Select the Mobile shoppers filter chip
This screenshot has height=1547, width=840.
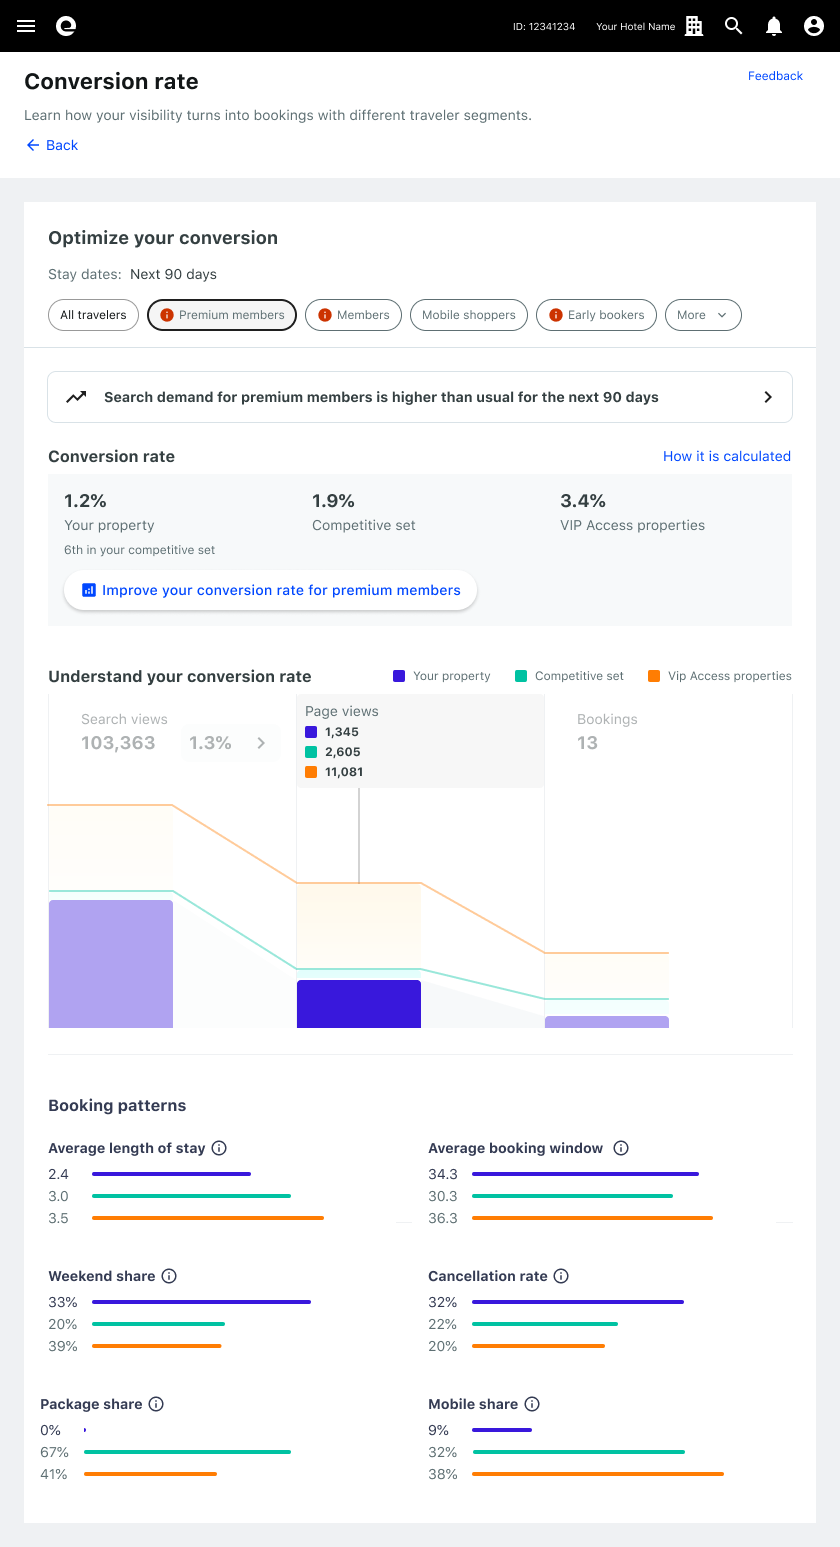(468, 315)
